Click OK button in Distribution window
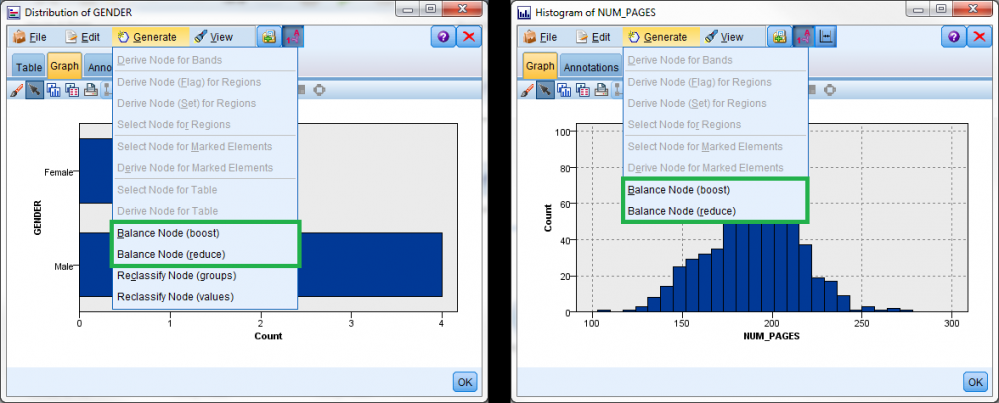 click(465, 382)
